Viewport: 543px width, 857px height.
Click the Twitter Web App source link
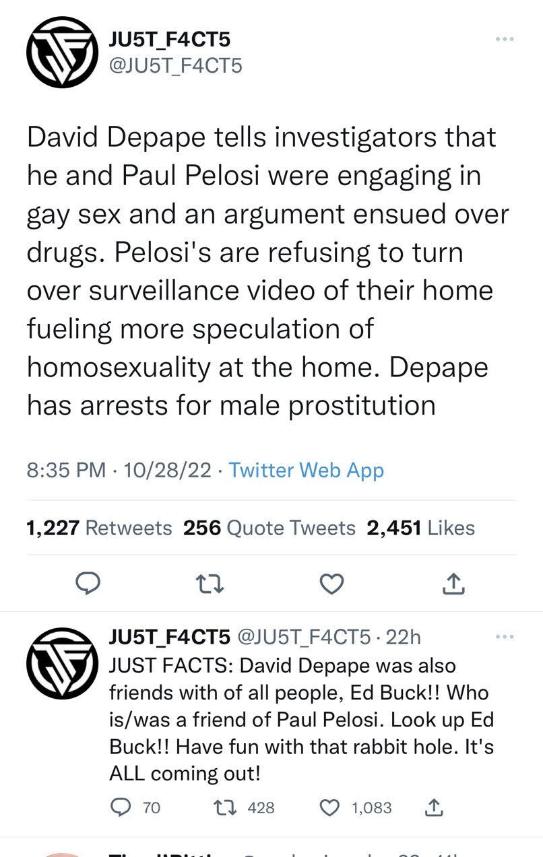point(306,470)
